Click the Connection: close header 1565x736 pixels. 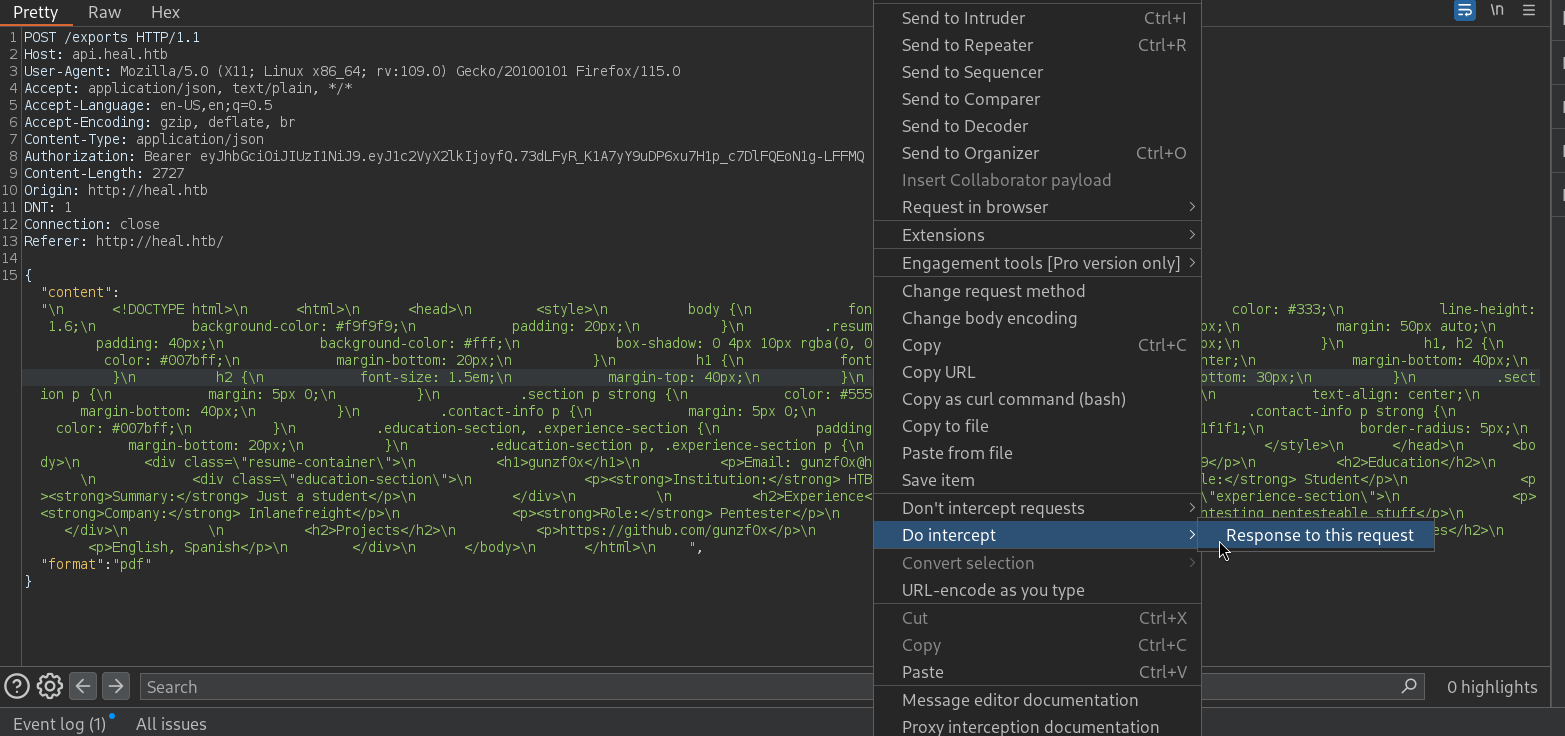92,224
